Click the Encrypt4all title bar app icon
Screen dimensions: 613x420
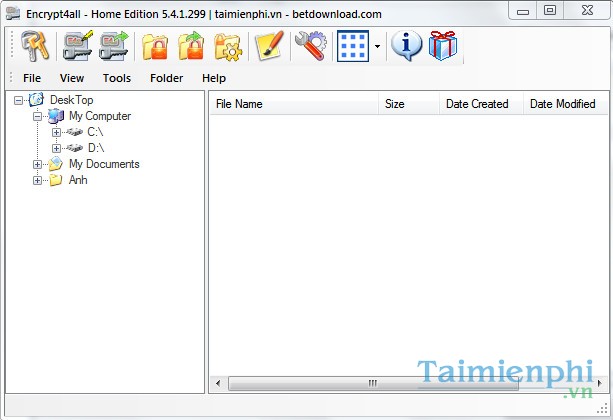pyautogui.click(x=13, y=14)
